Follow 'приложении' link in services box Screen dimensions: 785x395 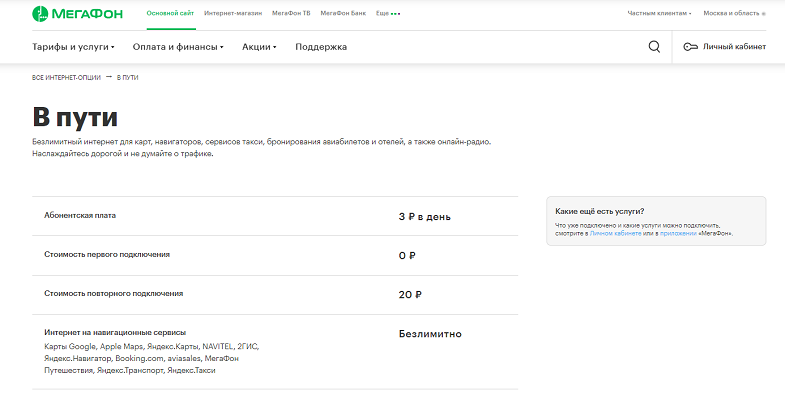click(x=678, y=233)
